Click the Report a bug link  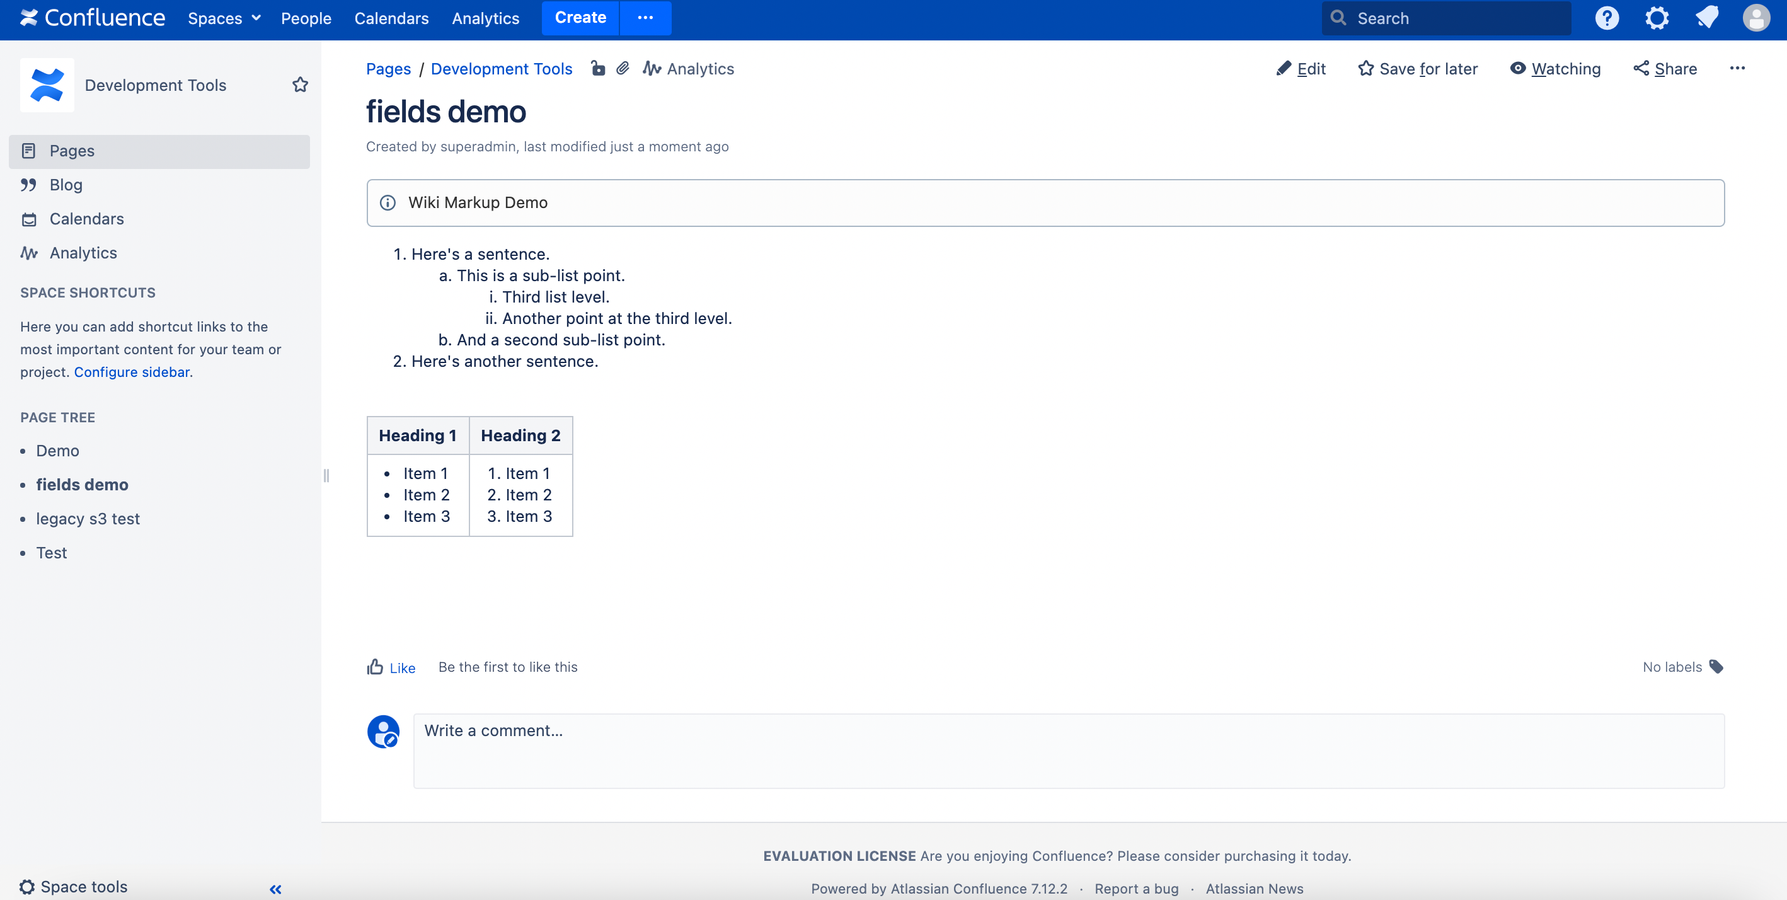(x=1136, y=889)
